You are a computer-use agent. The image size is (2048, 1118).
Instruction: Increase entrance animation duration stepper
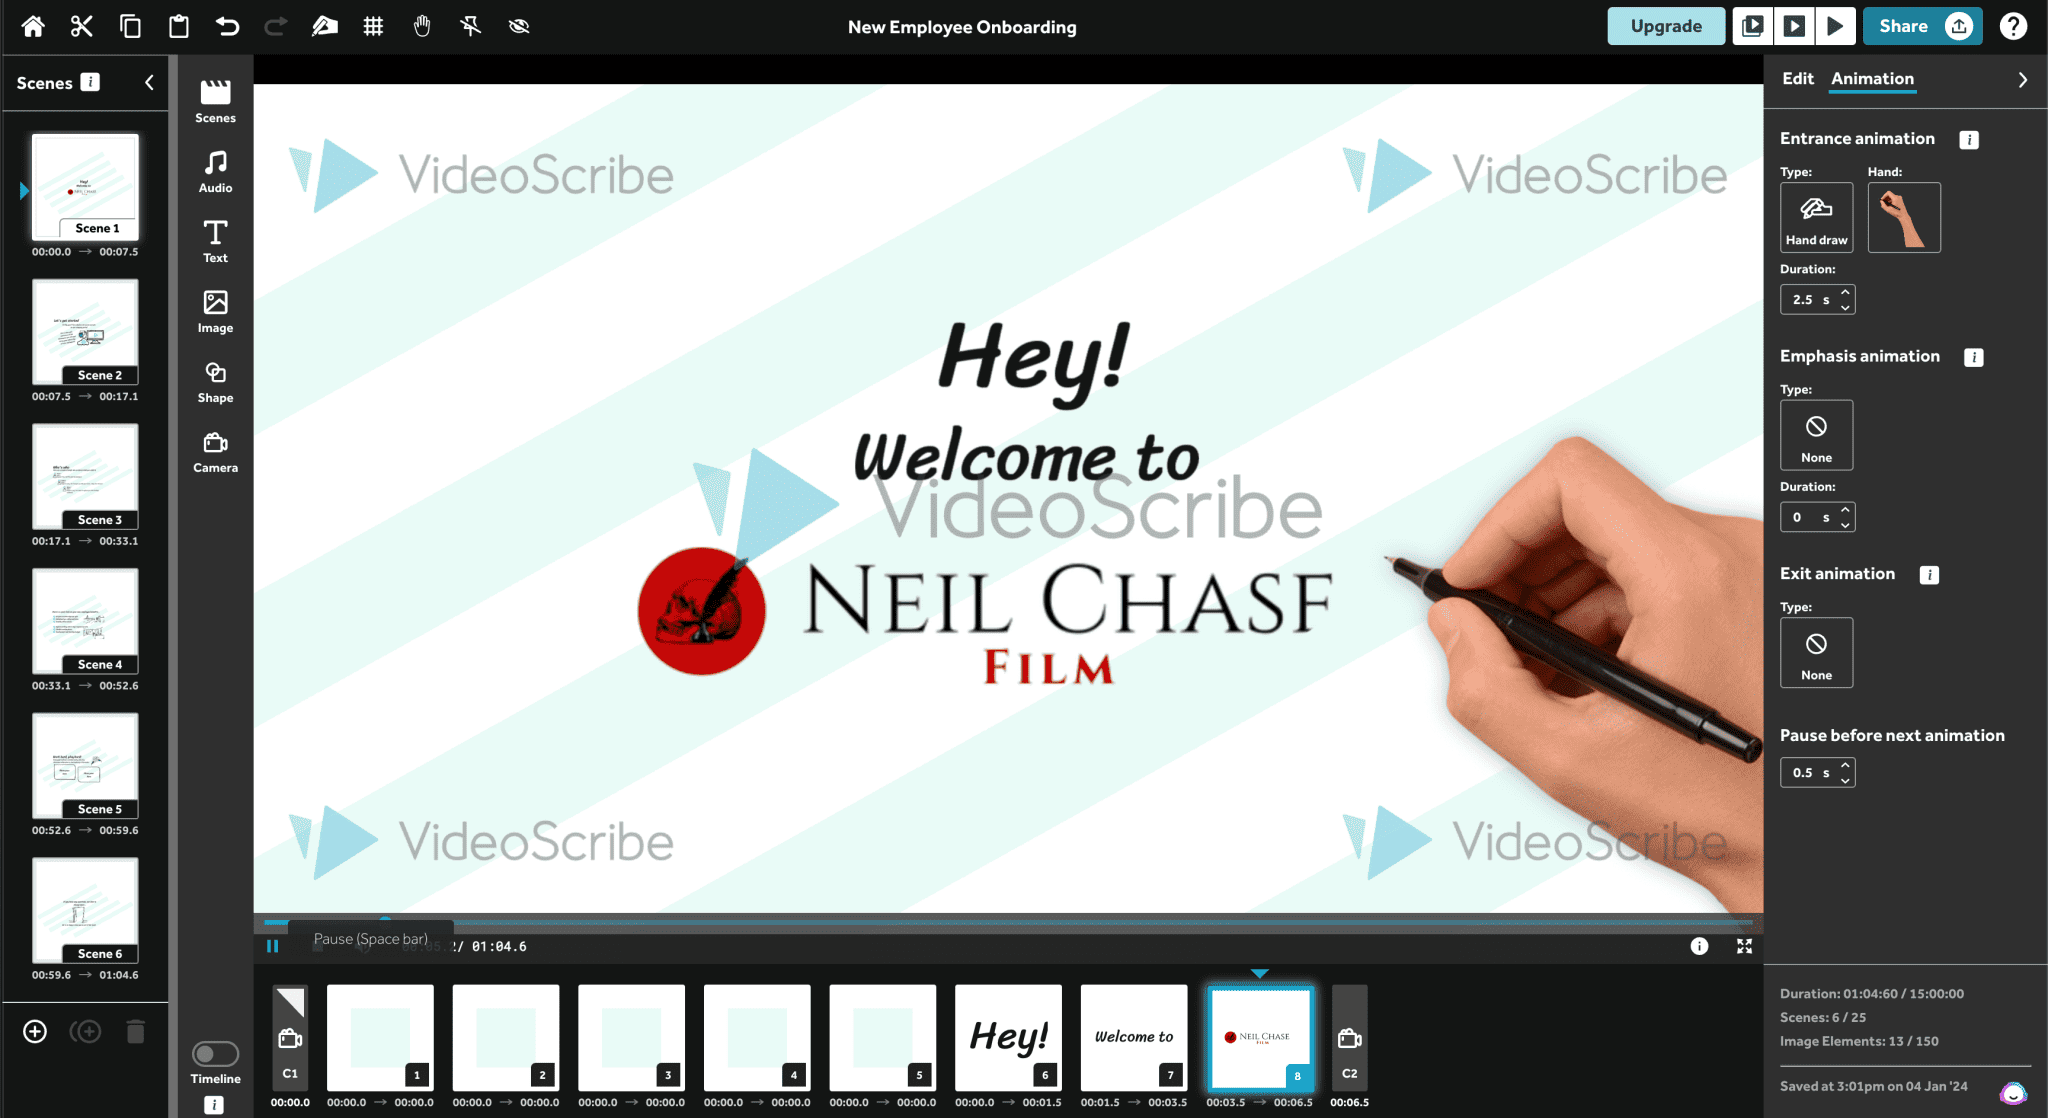(x=1845, y=292)
